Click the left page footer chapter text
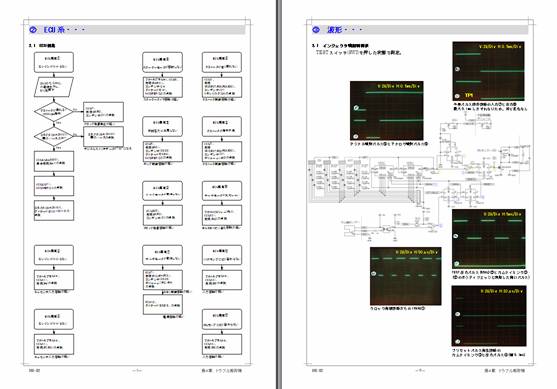This screenshot has height=389, width=557. (x=222, y=371)
